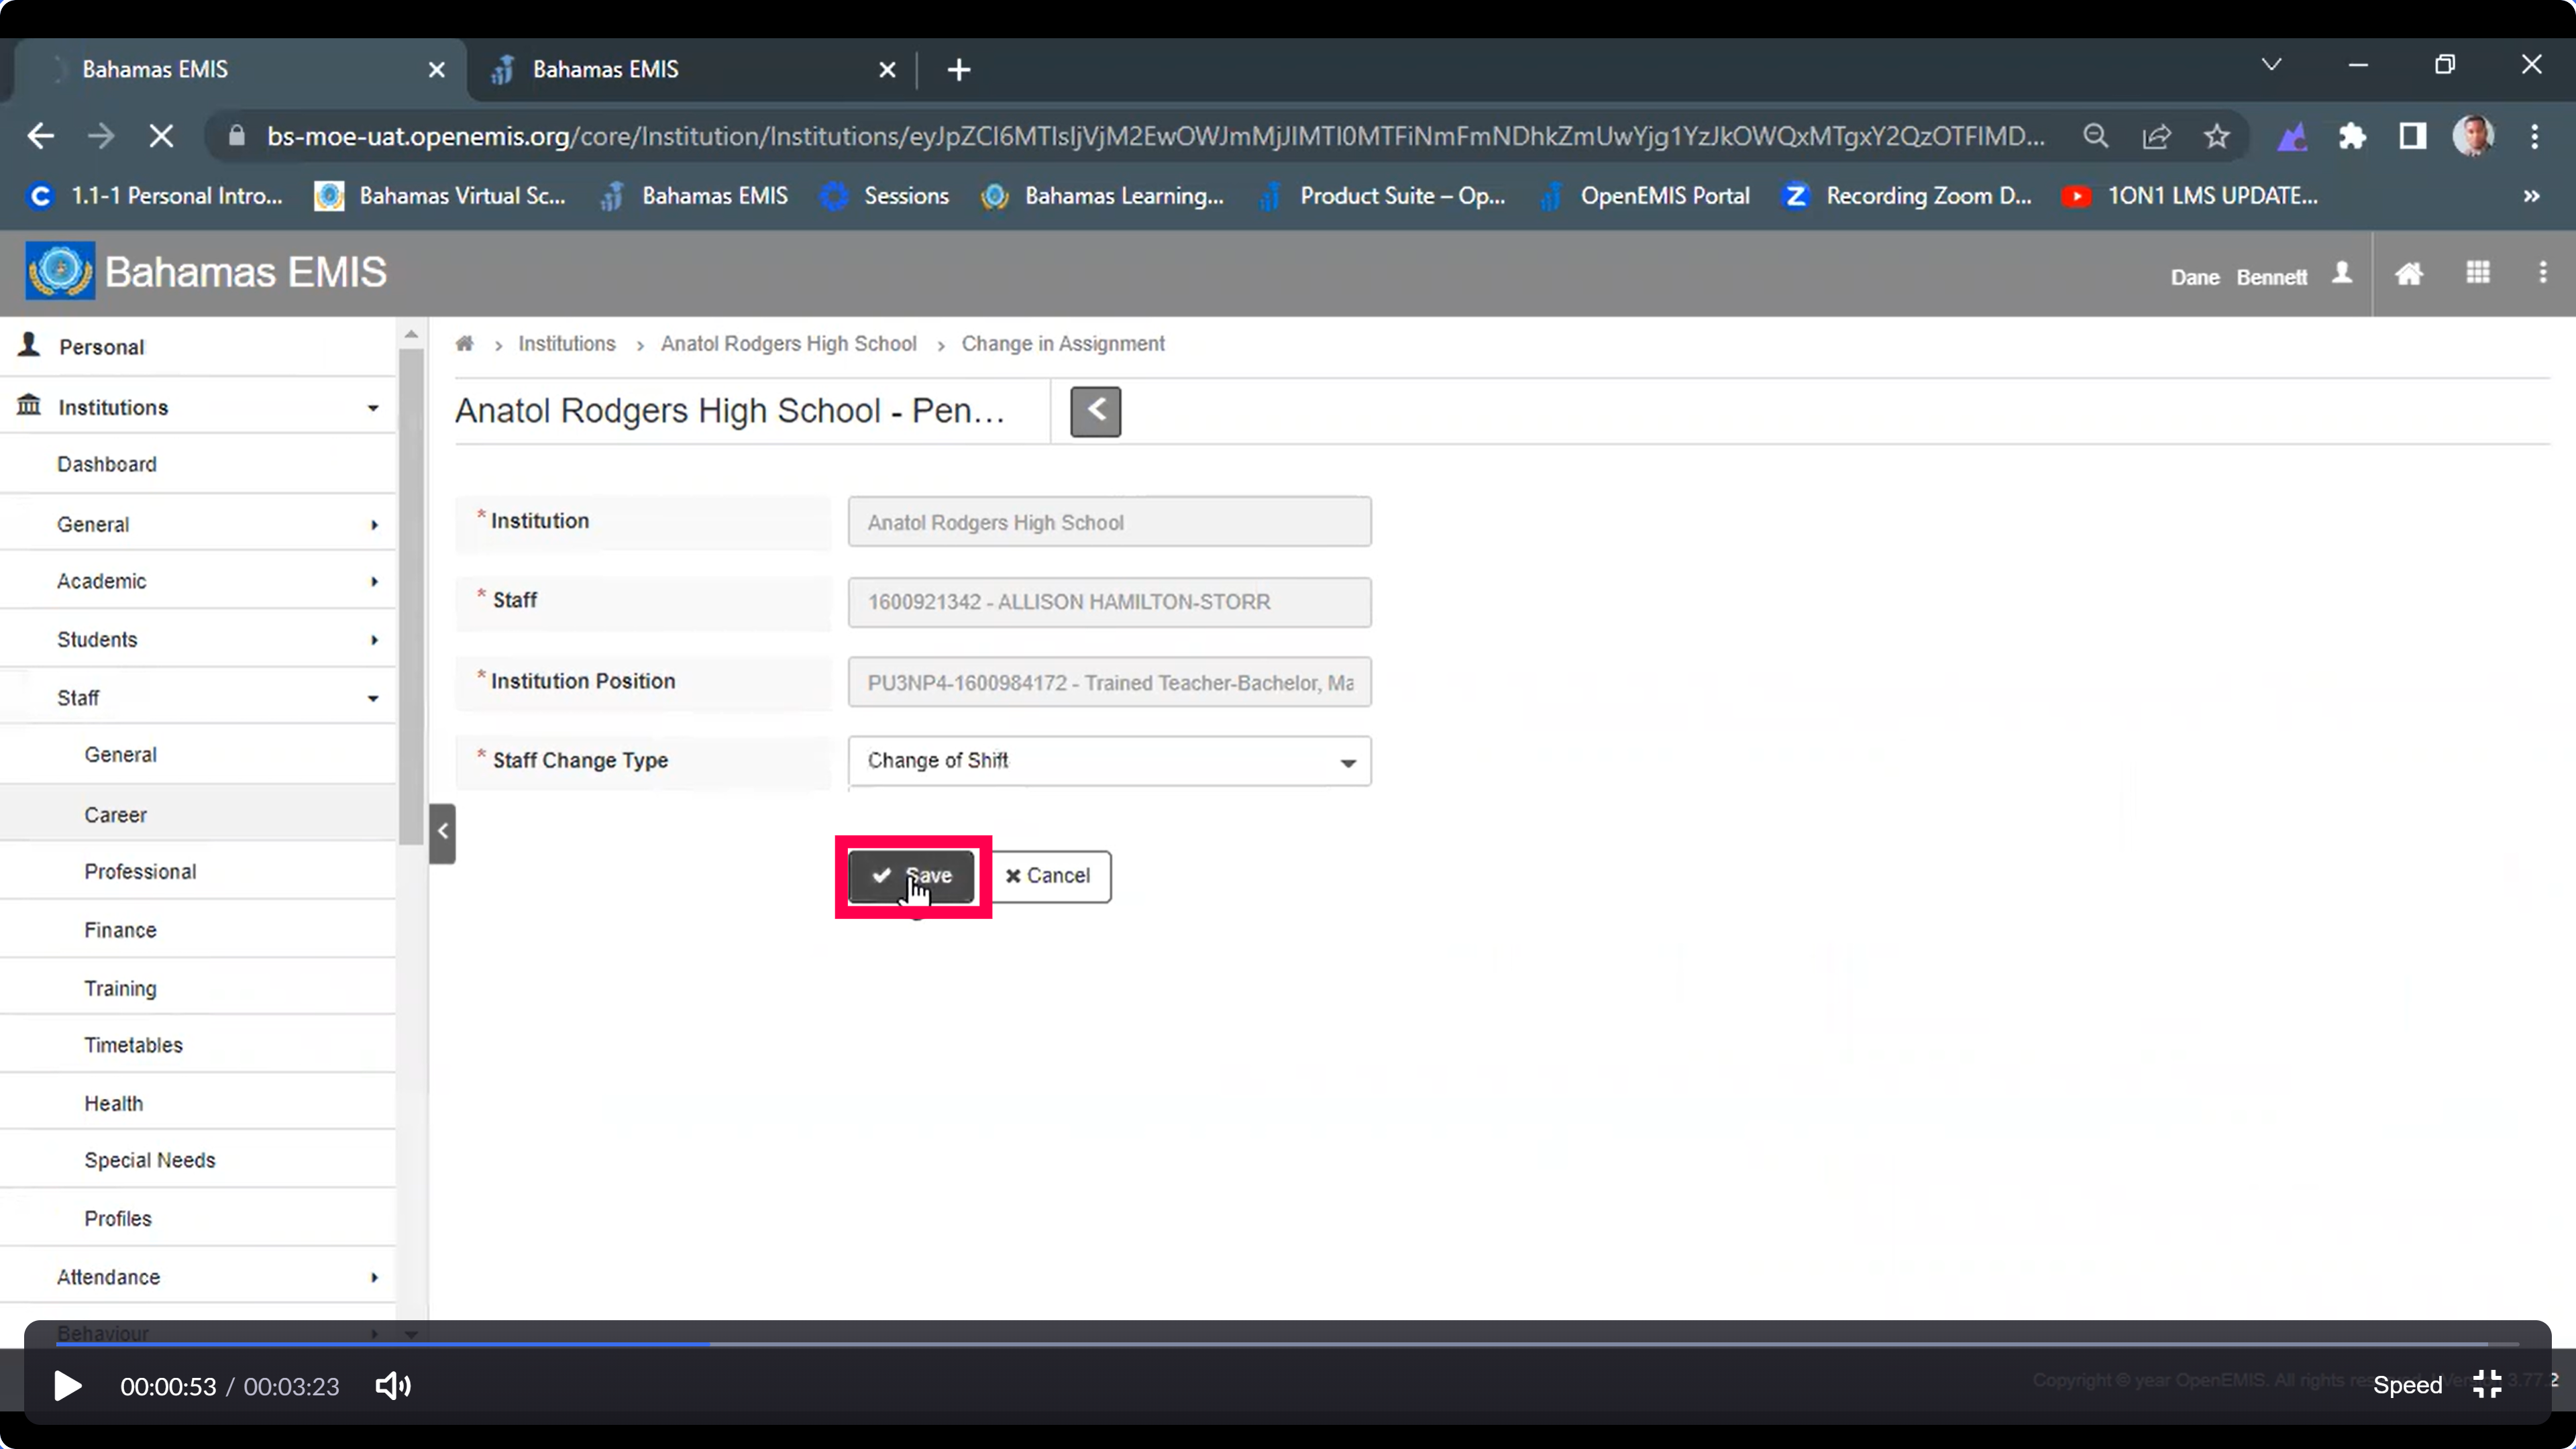The height and width of the screenshot is (1449, 2576).
Task: Open Timetables under Staff
Action: pyautogui.click(x=198, y=1045)
